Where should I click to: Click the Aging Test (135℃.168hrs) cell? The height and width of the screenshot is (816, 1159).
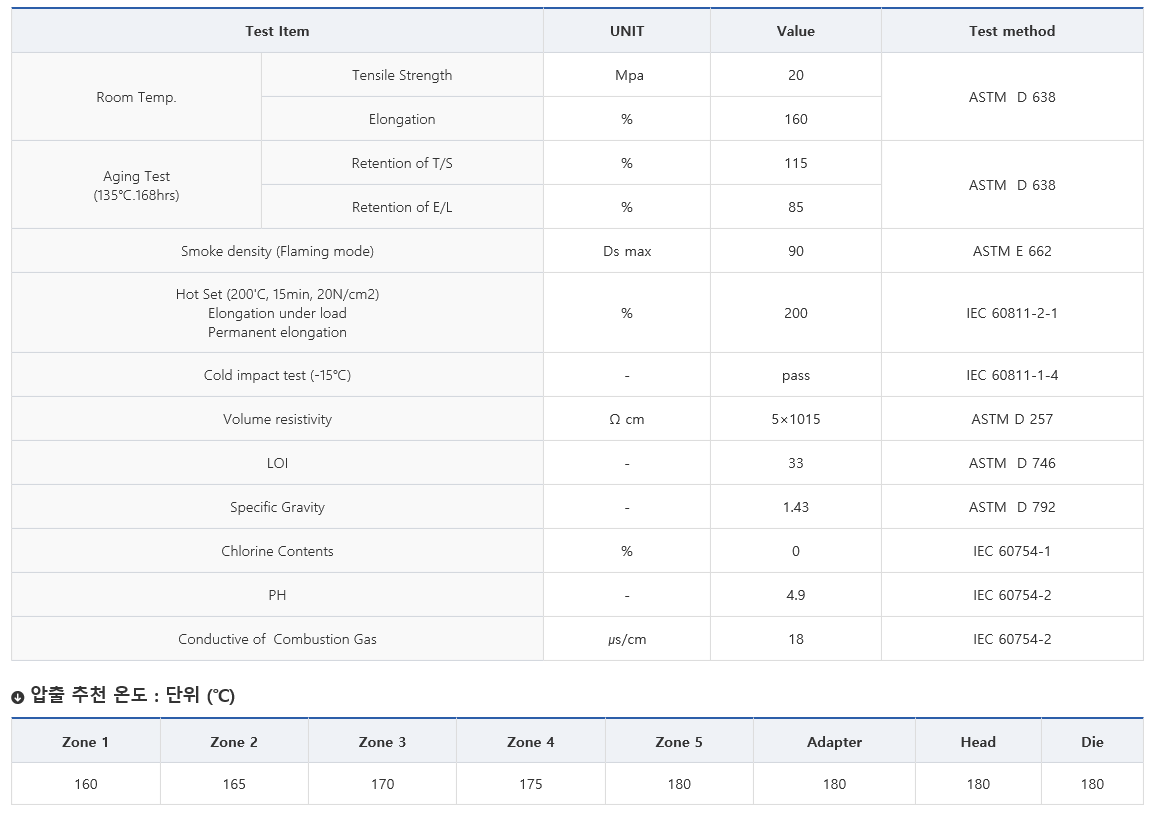coord(136,185)
